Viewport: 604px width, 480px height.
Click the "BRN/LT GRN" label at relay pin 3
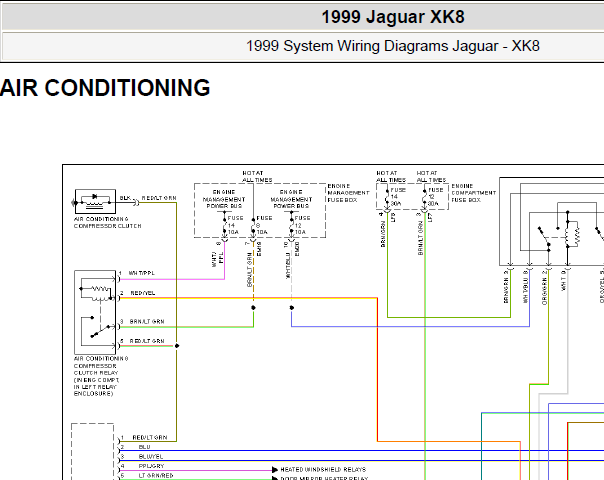[x=147, y=321]
